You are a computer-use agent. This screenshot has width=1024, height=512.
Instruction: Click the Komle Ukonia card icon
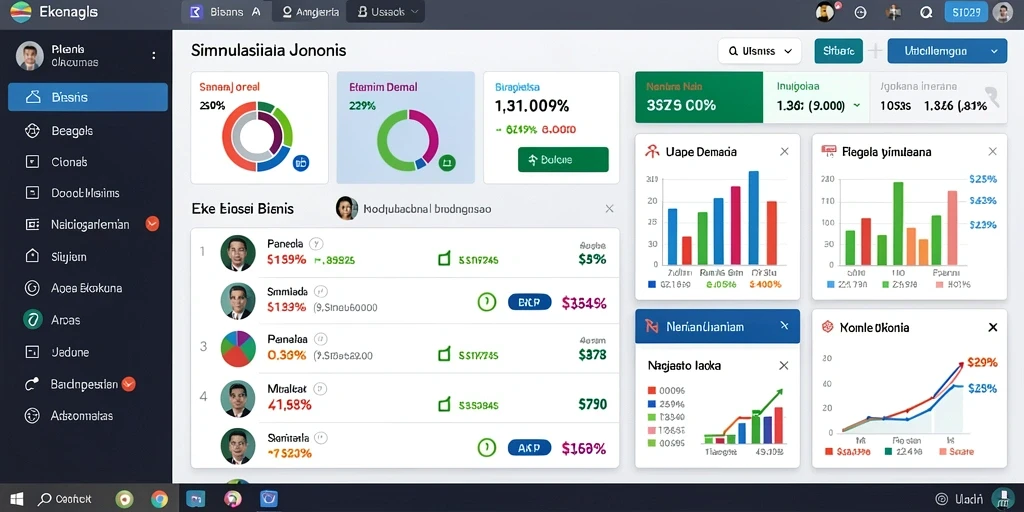(x=828, y=327)
